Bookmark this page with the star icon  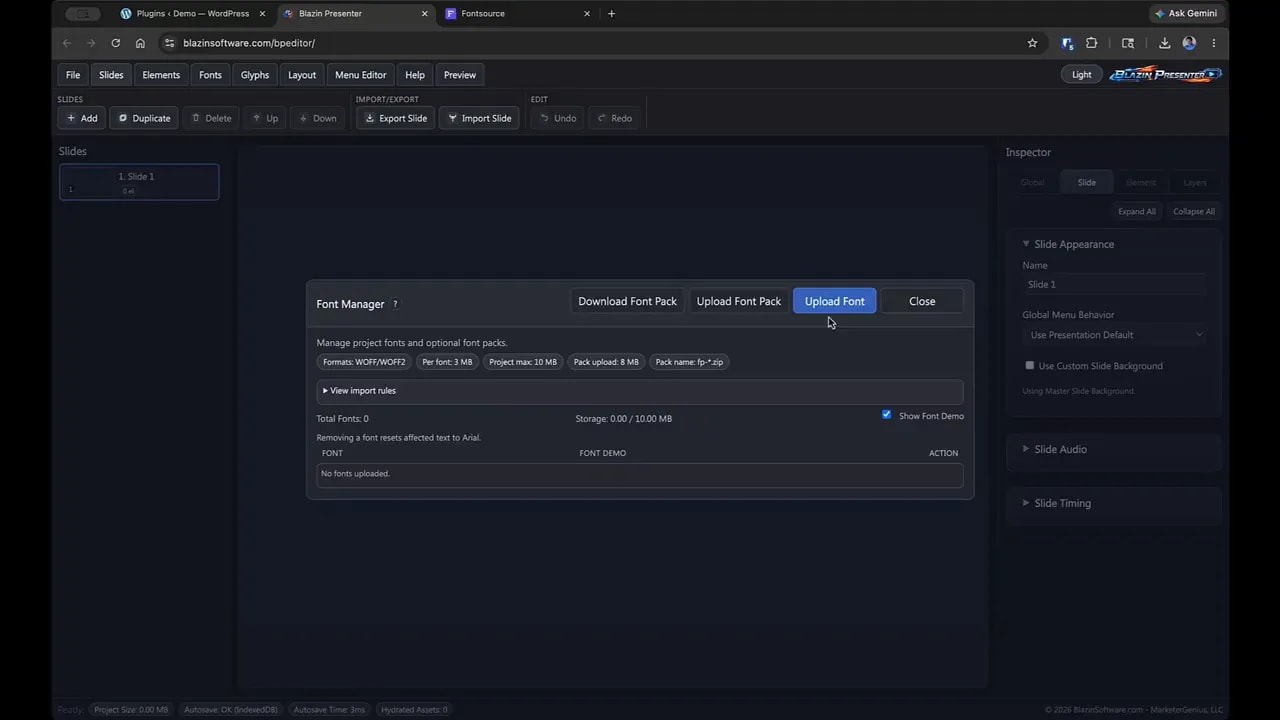(x=1032, y=43)
